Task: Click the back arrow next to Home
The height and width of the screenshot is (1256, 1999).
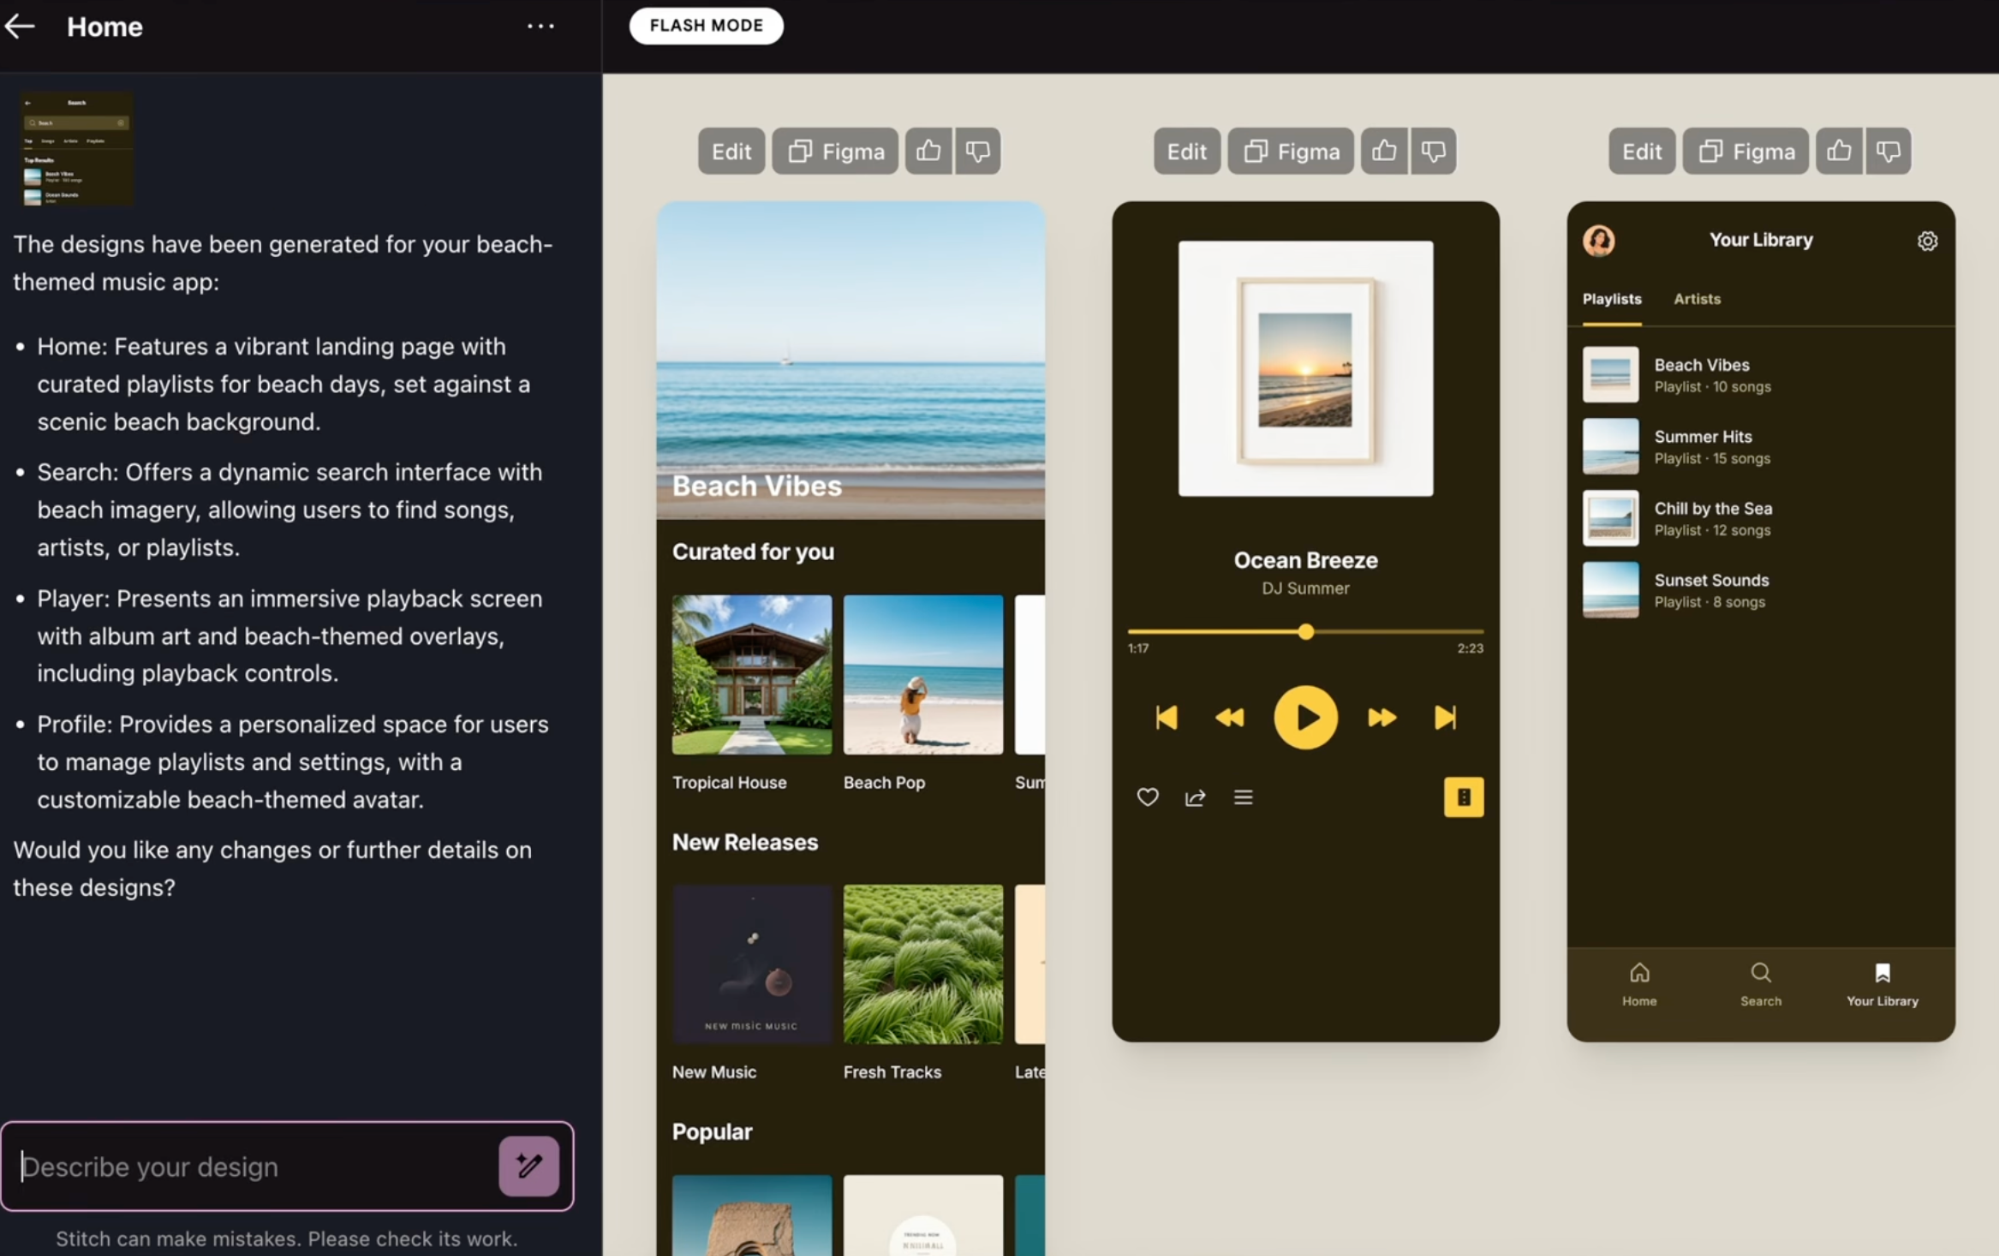Action: [x=20, y=27]
